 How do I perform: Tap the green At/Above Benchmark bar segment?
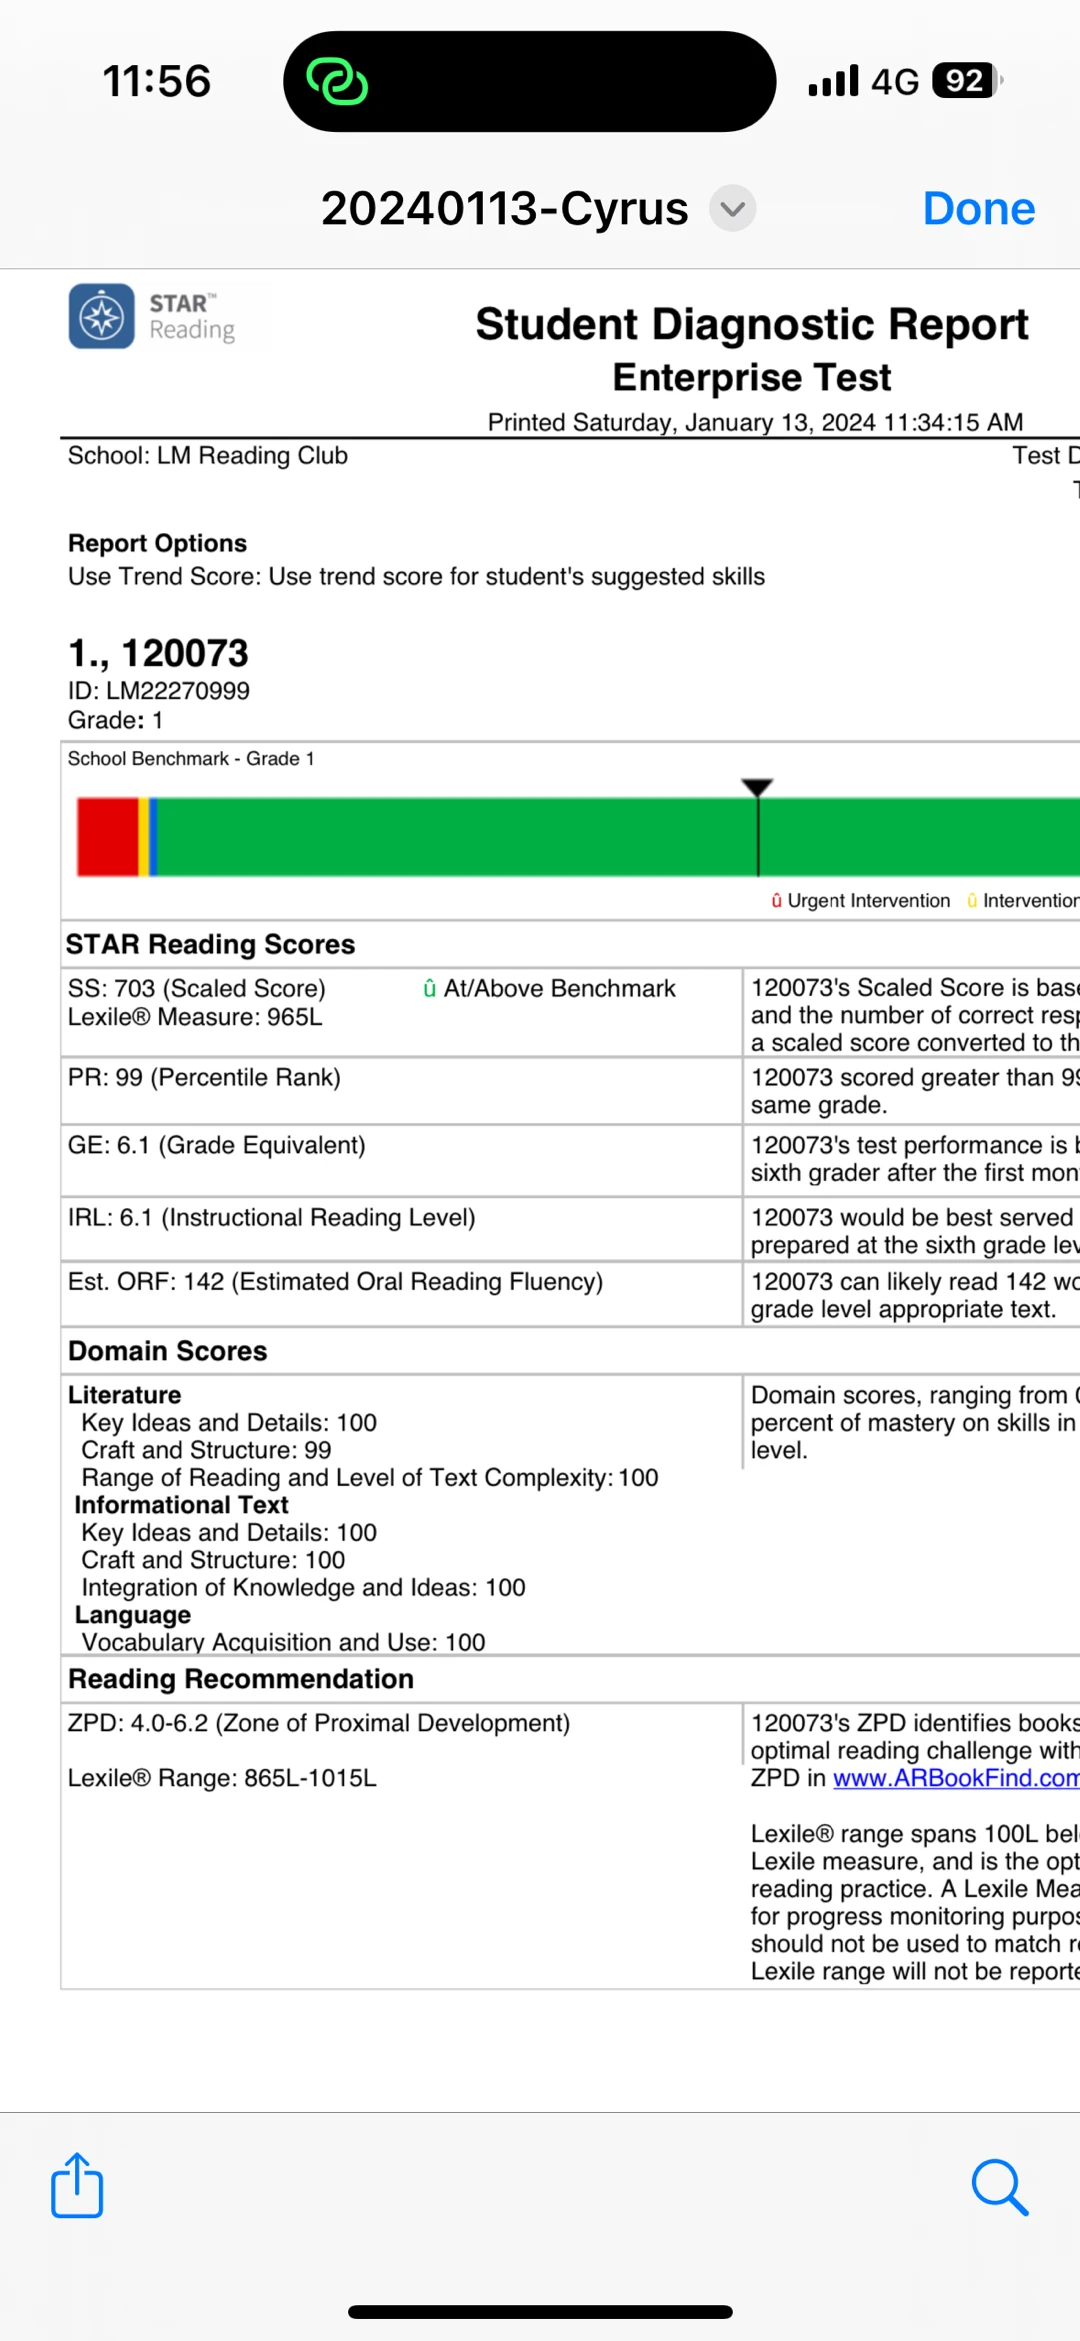click(x=618, y=837)
